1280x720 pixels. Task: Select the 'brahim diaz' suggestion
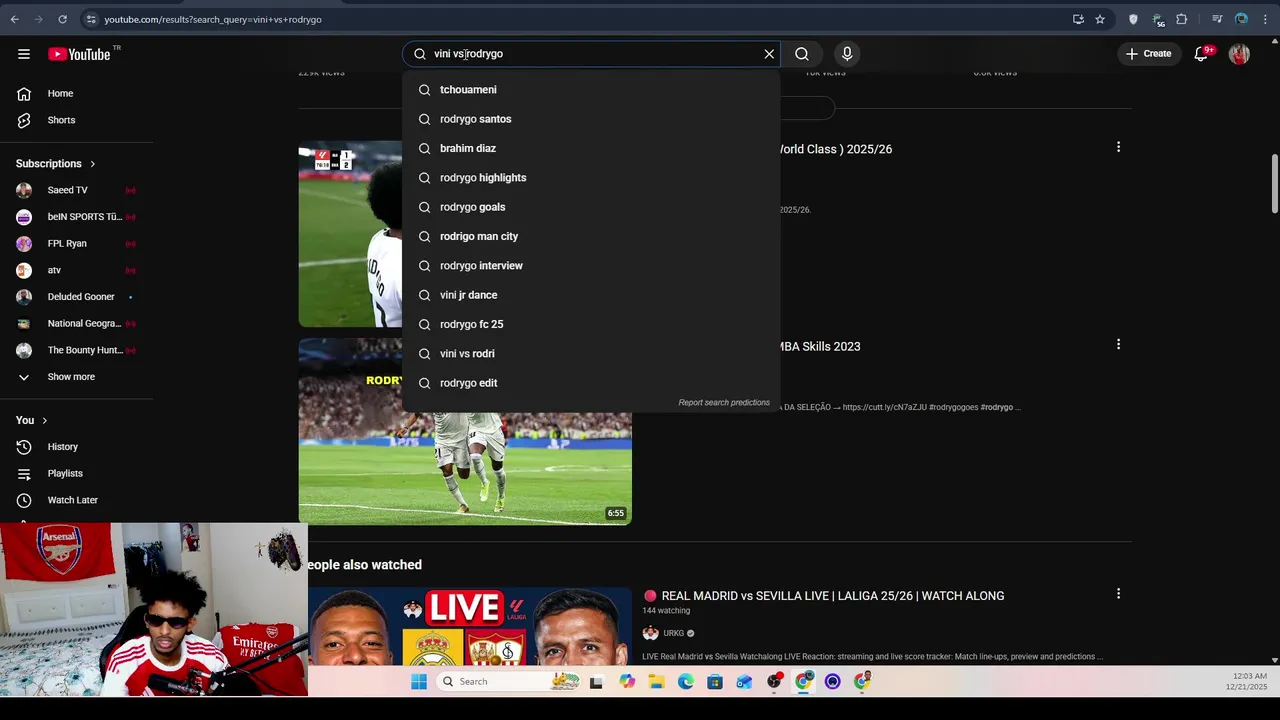(x=591, y=148)
